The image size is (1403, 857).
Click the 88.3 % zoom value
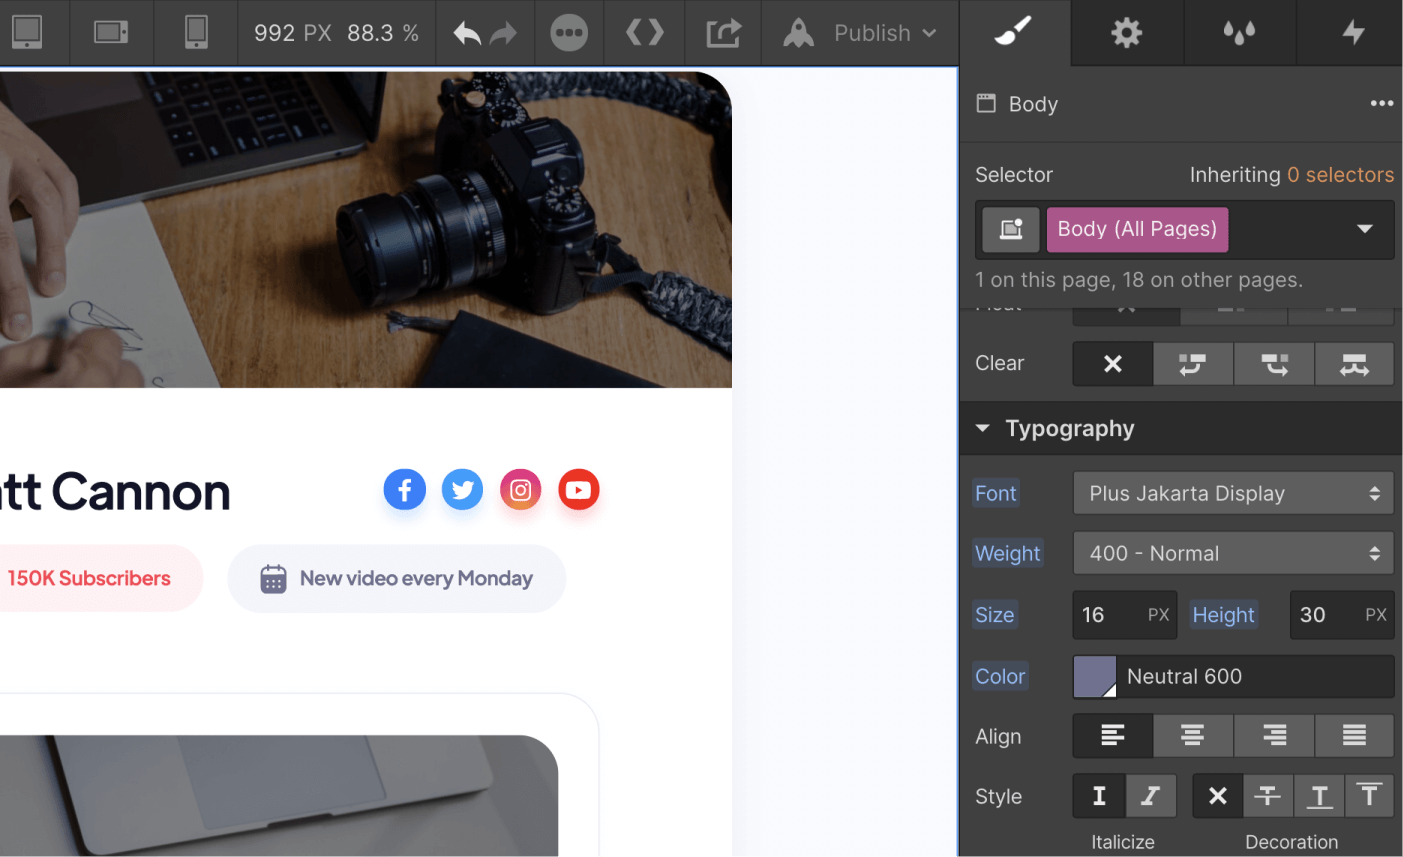pos(383,33)
